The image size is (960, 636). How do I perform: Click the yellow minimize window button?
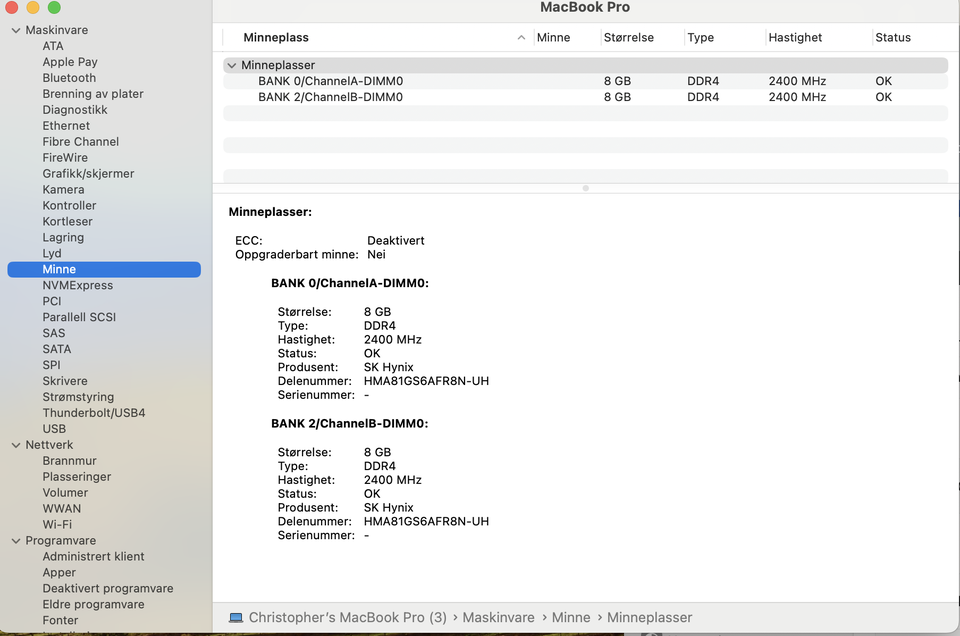point(33,8)
